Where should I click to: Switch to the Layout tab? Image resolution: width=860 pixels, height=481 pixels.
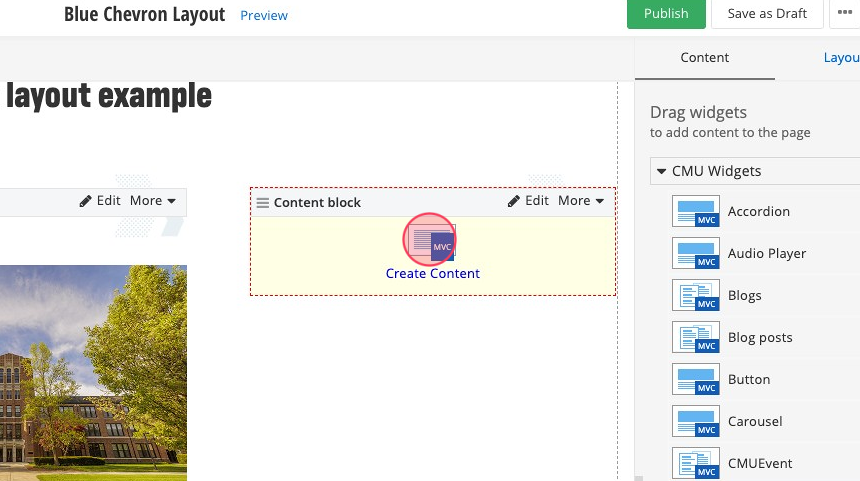(841, 58)
